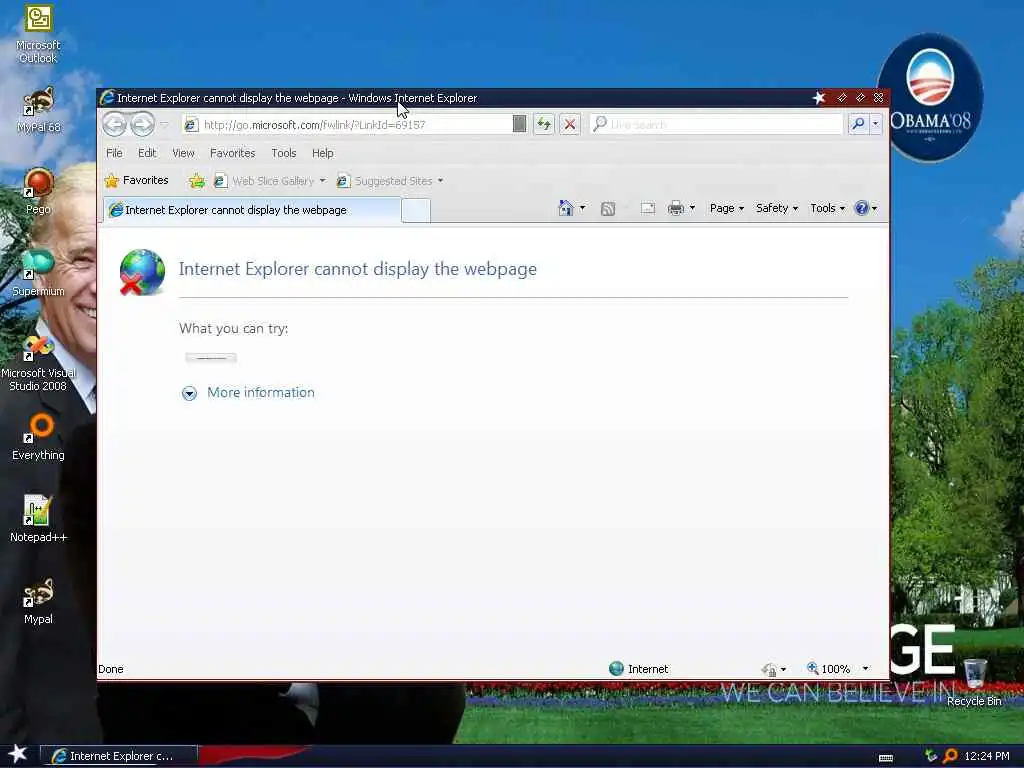This screenshot has width=1024, height=768.
Task: Click the blue Help question icon
Action: pos(861,208)
